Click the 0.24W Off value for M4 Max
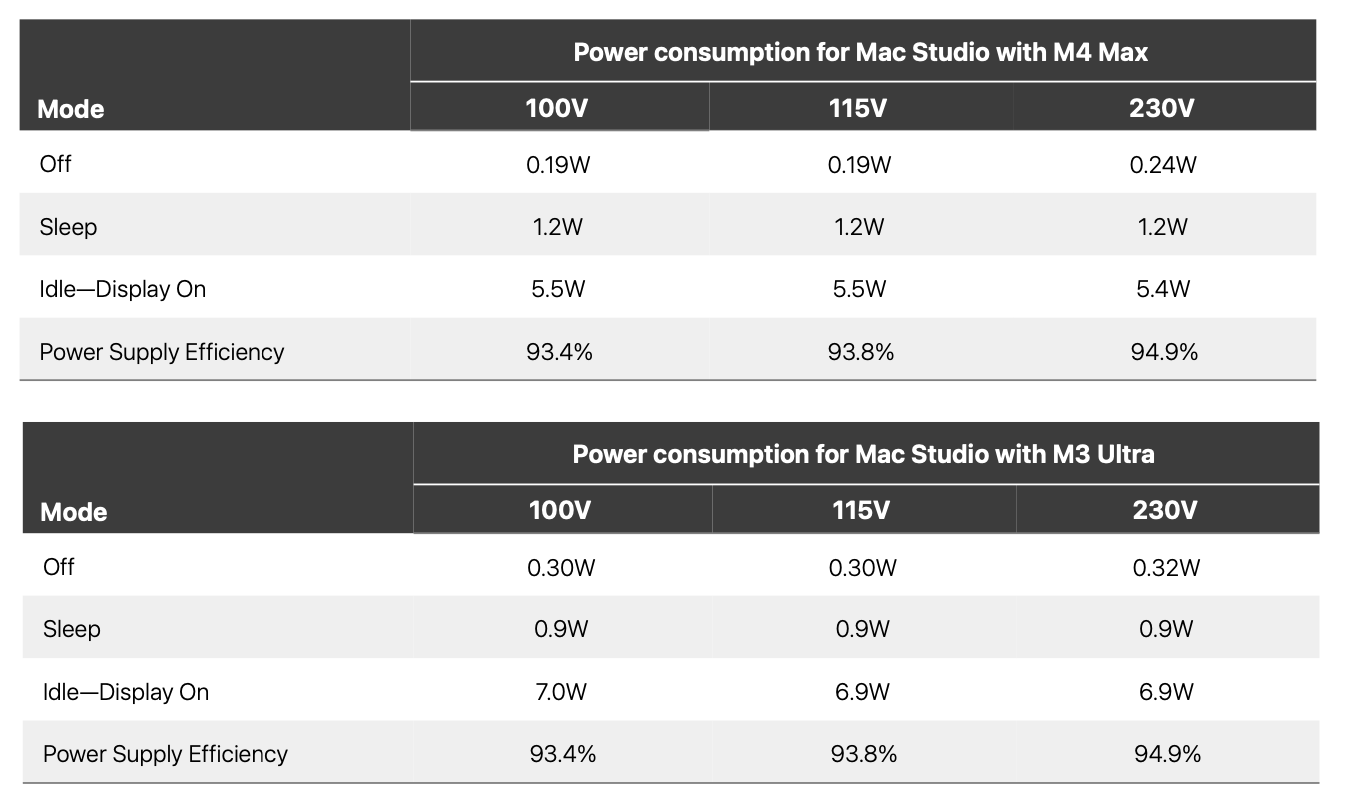 (x=1162, y=165)
